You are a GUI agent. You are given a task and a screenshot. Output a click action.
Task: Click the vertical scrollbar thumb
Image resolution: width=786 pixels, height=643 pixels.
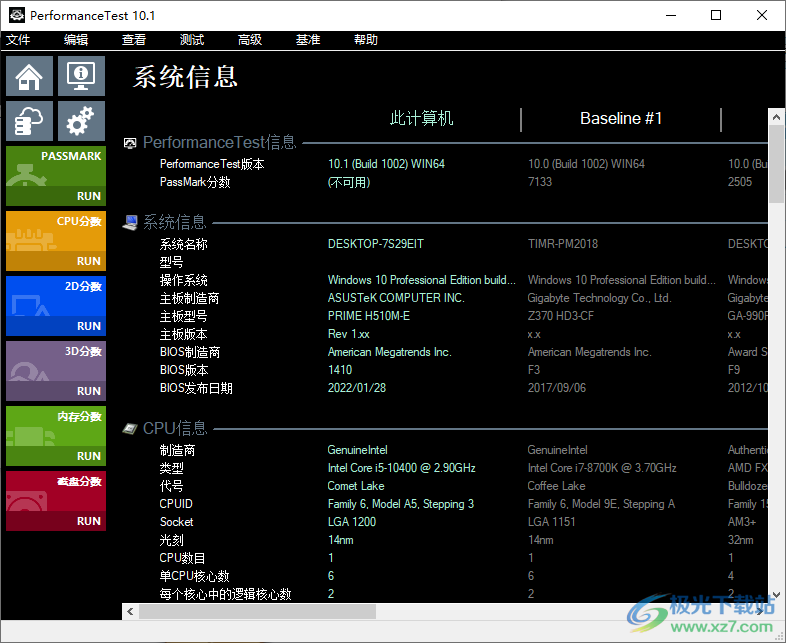pos(776,164)
